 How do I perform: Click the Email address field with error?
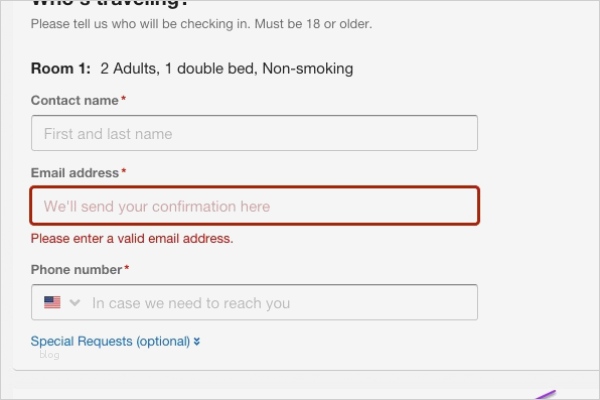(x=254, y=206)
